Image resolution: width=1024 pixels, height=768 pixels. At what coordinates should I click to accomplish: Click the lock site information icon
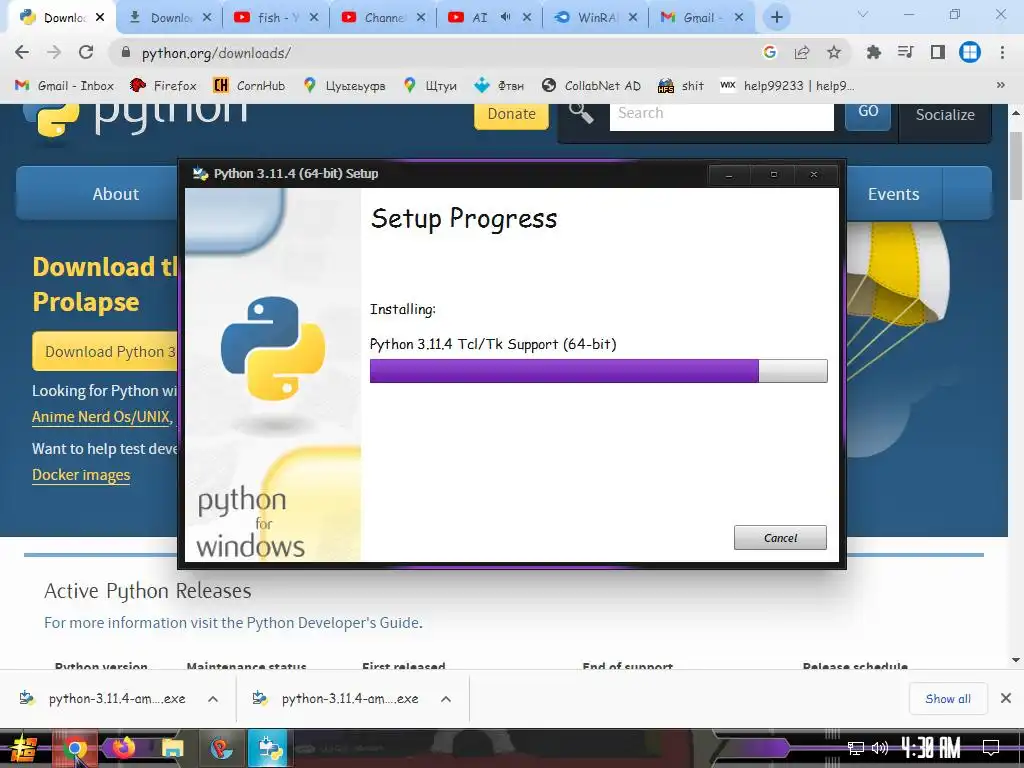[126, 52]
